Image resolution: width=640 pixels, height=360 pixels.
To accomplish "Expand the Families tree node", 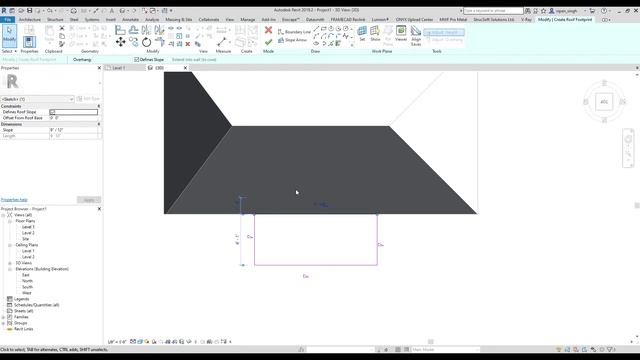I will [3, 317].
